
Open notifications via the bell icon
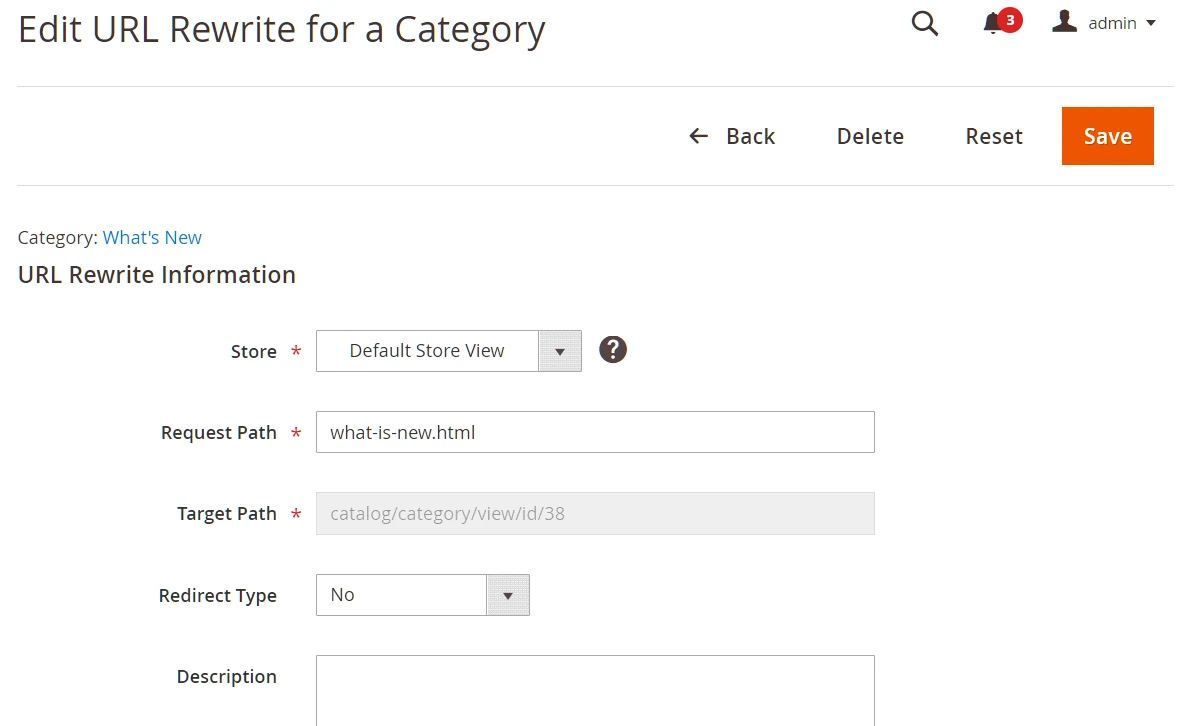point(993,23)
